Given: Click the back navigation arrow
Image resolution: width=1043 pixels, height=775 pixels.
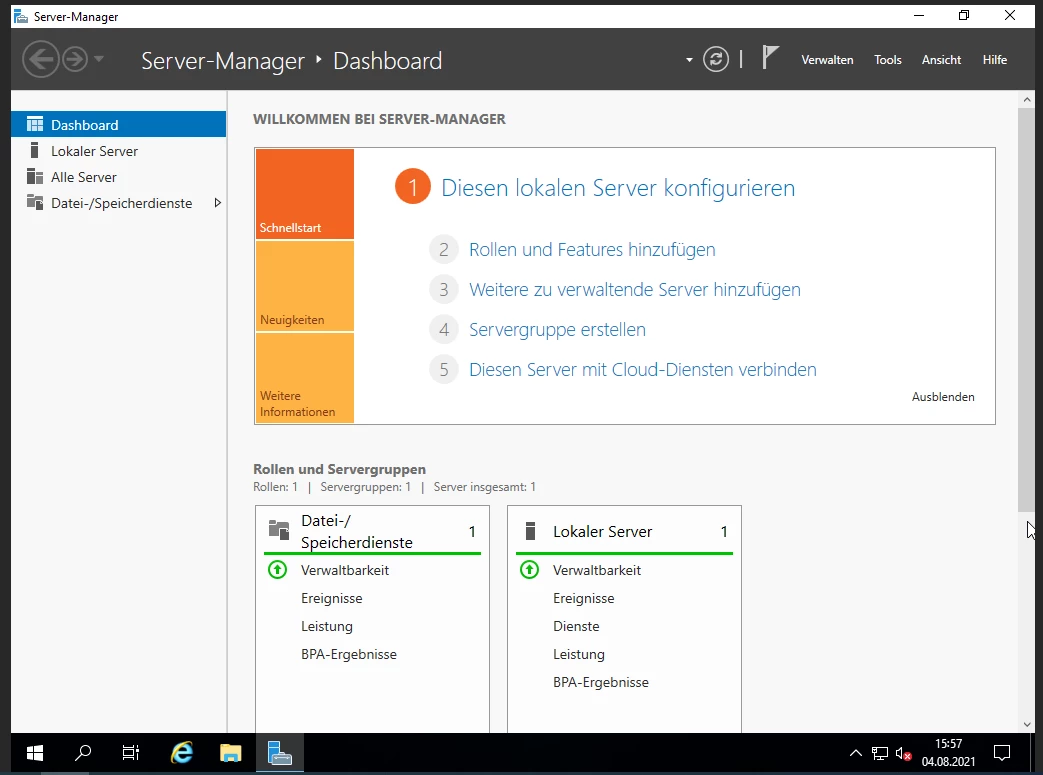Looking at the screenshot, I should click(40, 60).
